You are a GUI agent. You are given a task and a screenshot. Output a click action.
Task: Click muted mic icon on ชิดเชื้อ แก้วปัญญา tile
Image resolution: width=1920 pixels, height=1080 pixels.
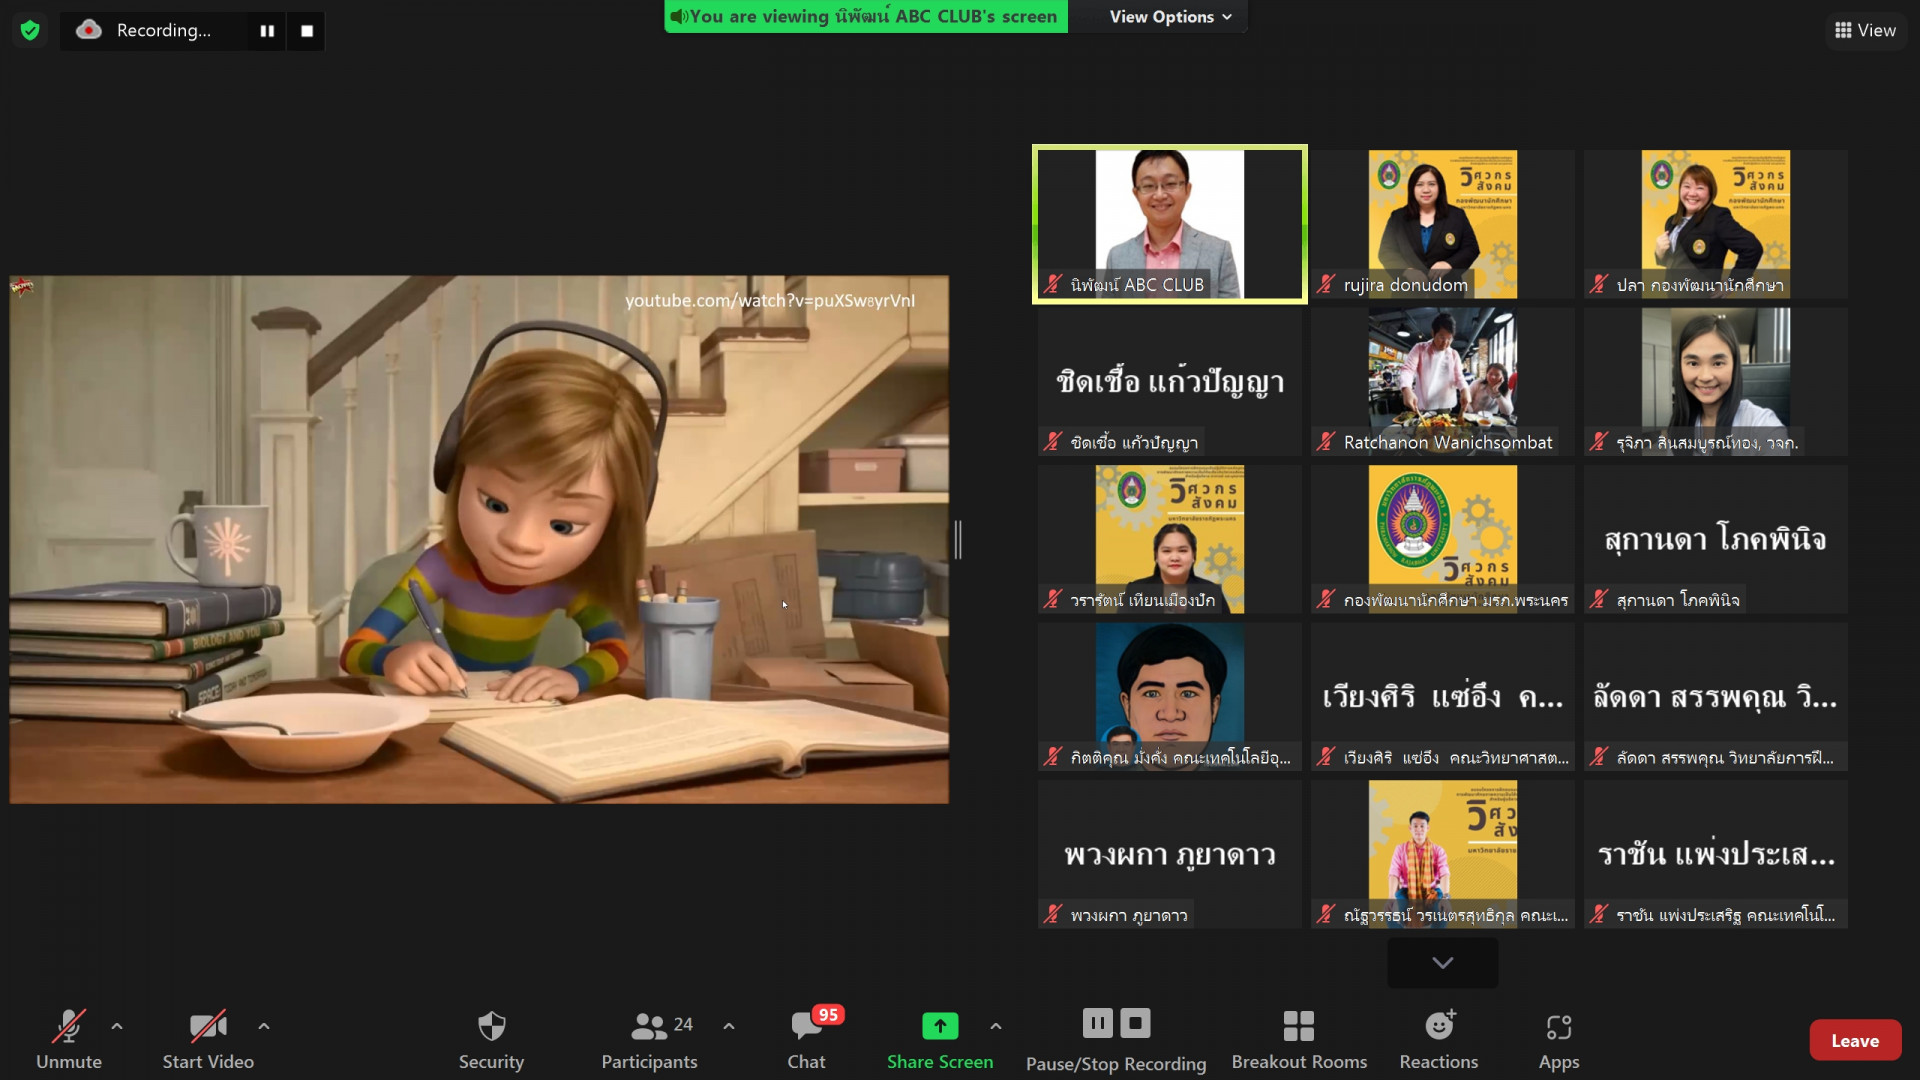pos(1053,442)
